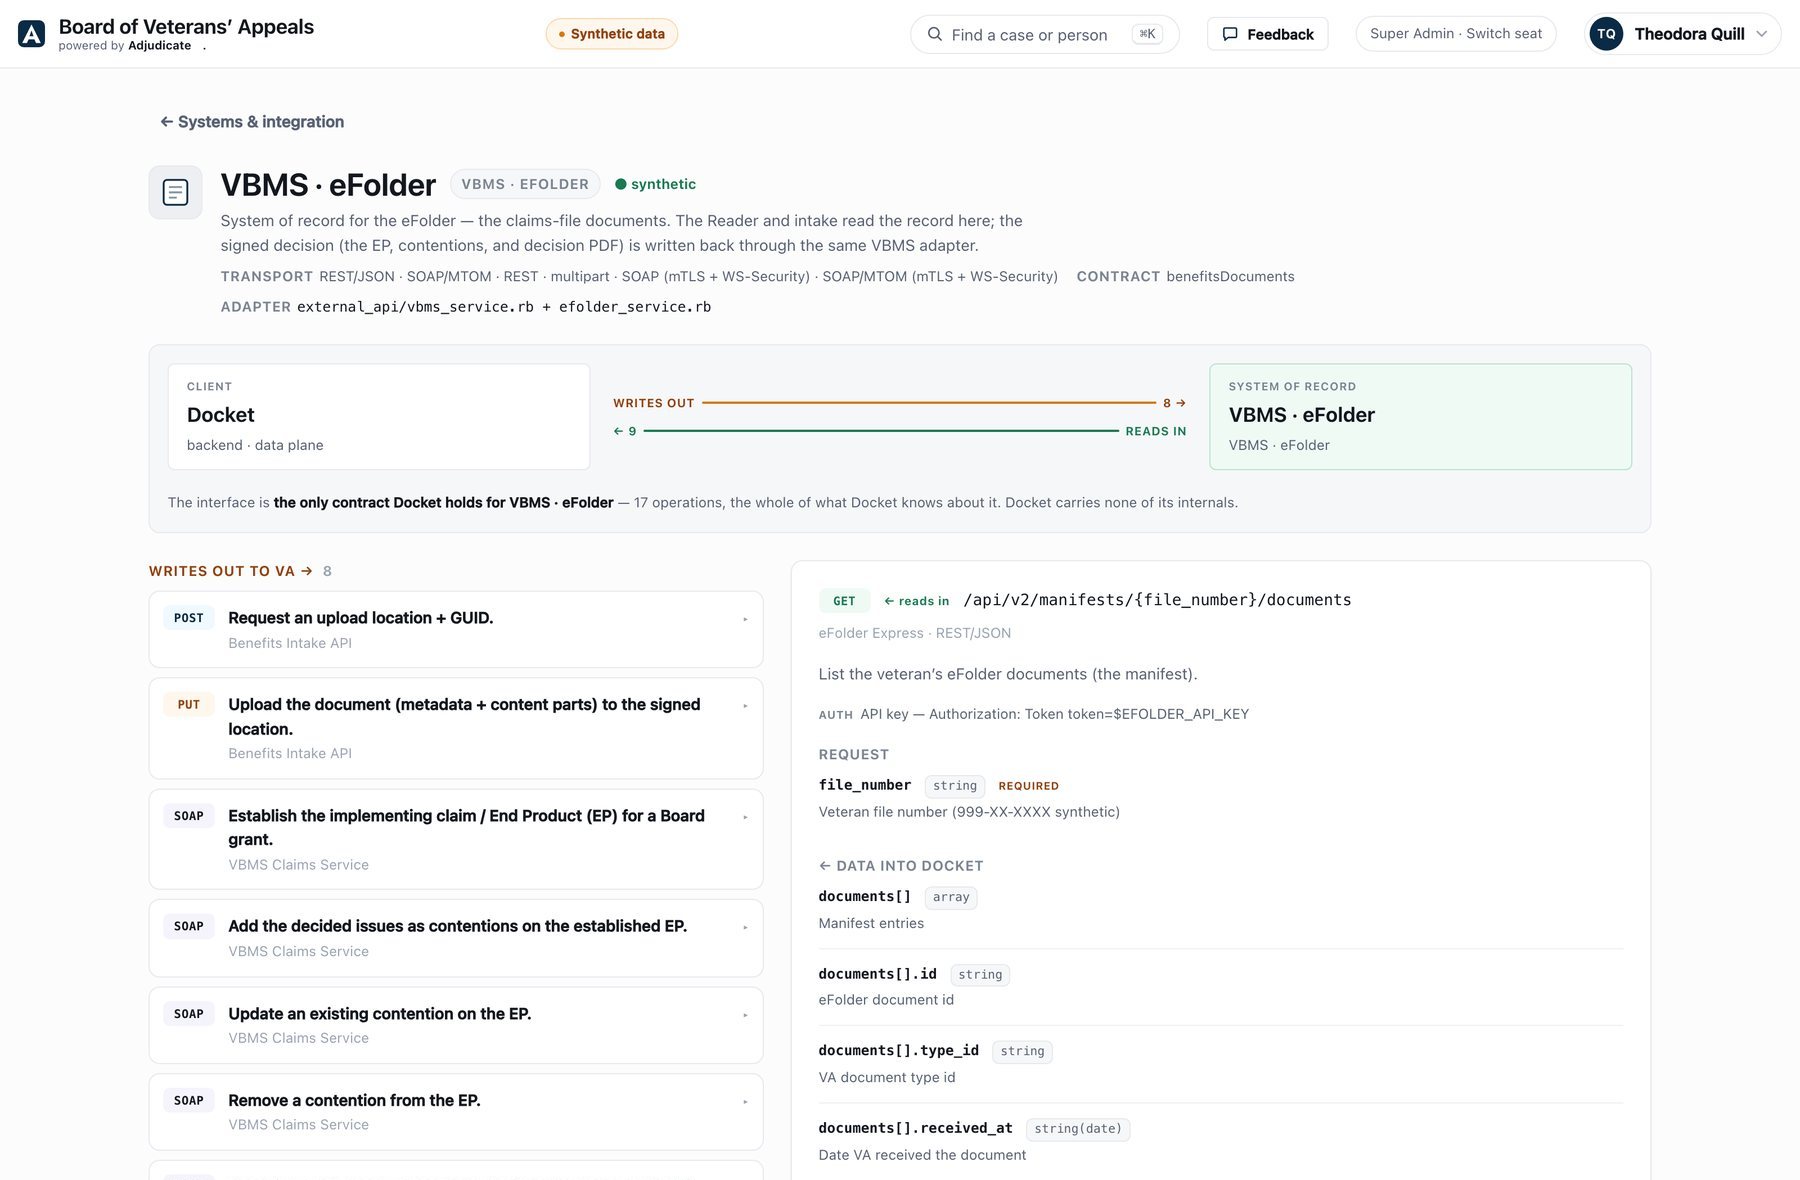1800x1180 pixels.
Task: Click the PUT method badge
Action: tap(188, 705)
